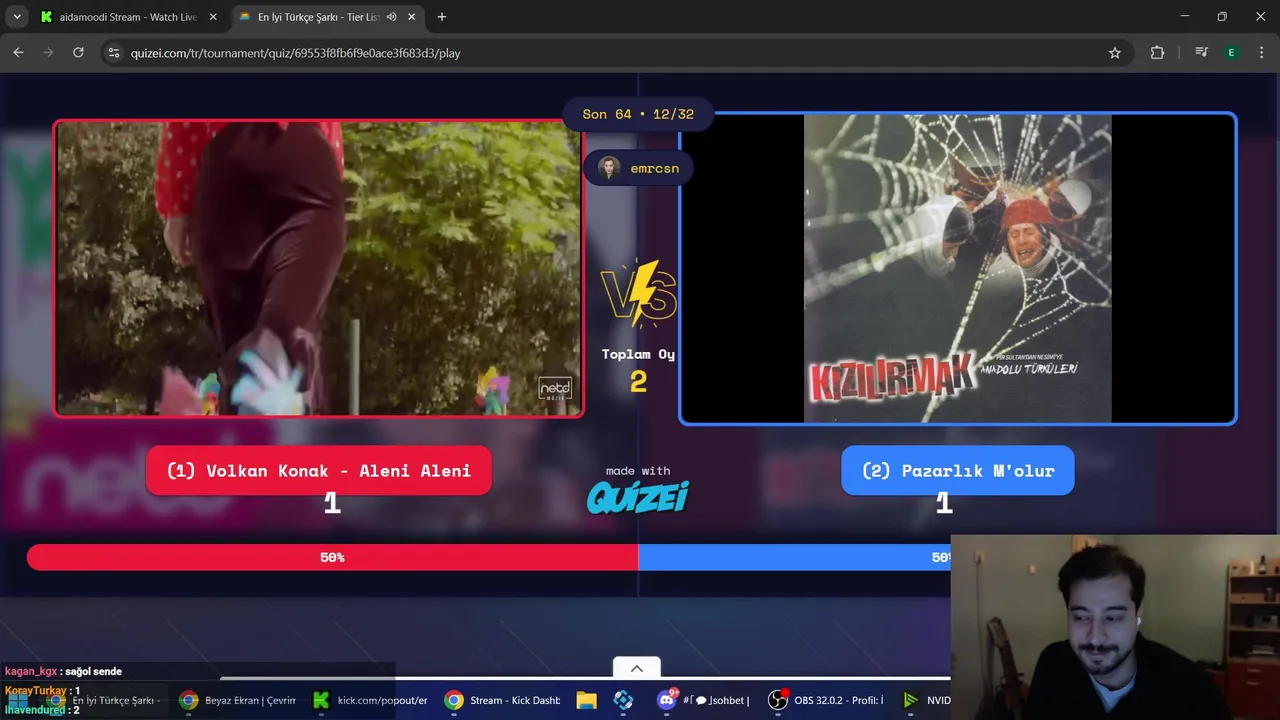
Task: Click the Volkan Konak video thumbnail
Action: (319, 268)
